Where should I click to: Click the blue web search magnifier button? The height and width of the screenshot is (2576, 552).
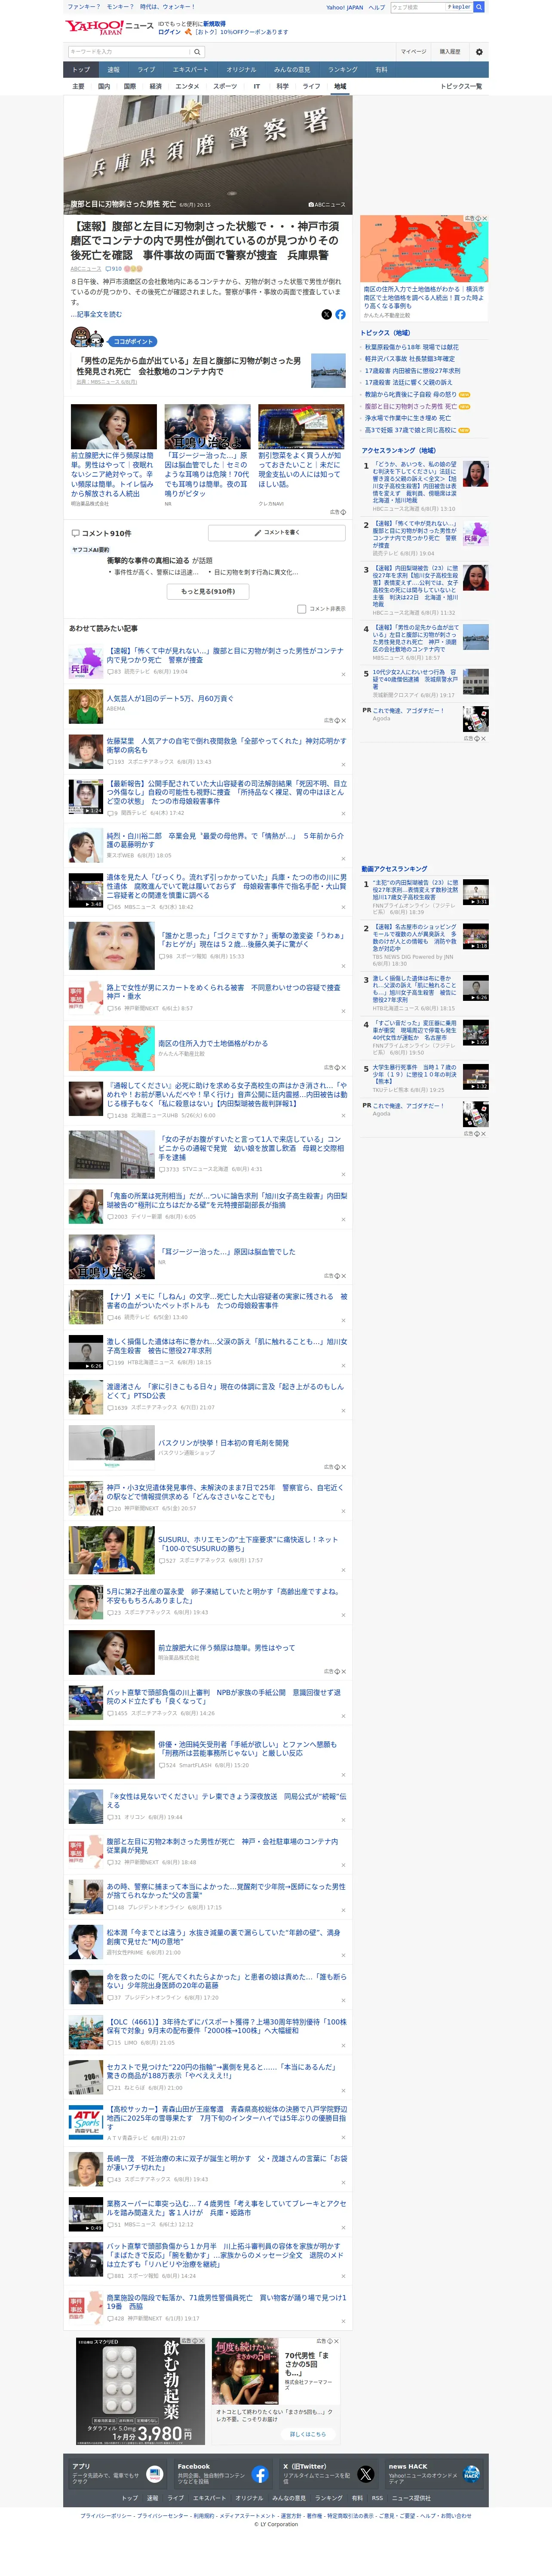point(479,7)
